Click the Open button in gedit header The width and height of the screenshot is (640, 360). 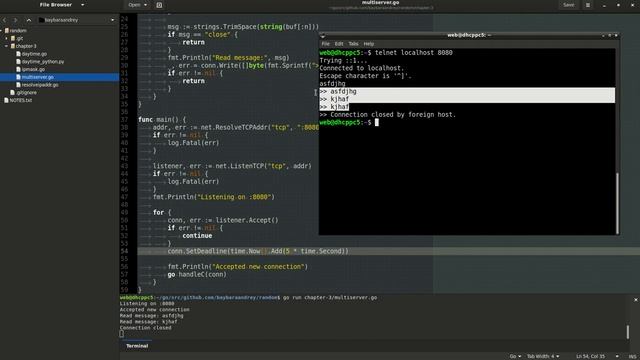tap(134, 5)
